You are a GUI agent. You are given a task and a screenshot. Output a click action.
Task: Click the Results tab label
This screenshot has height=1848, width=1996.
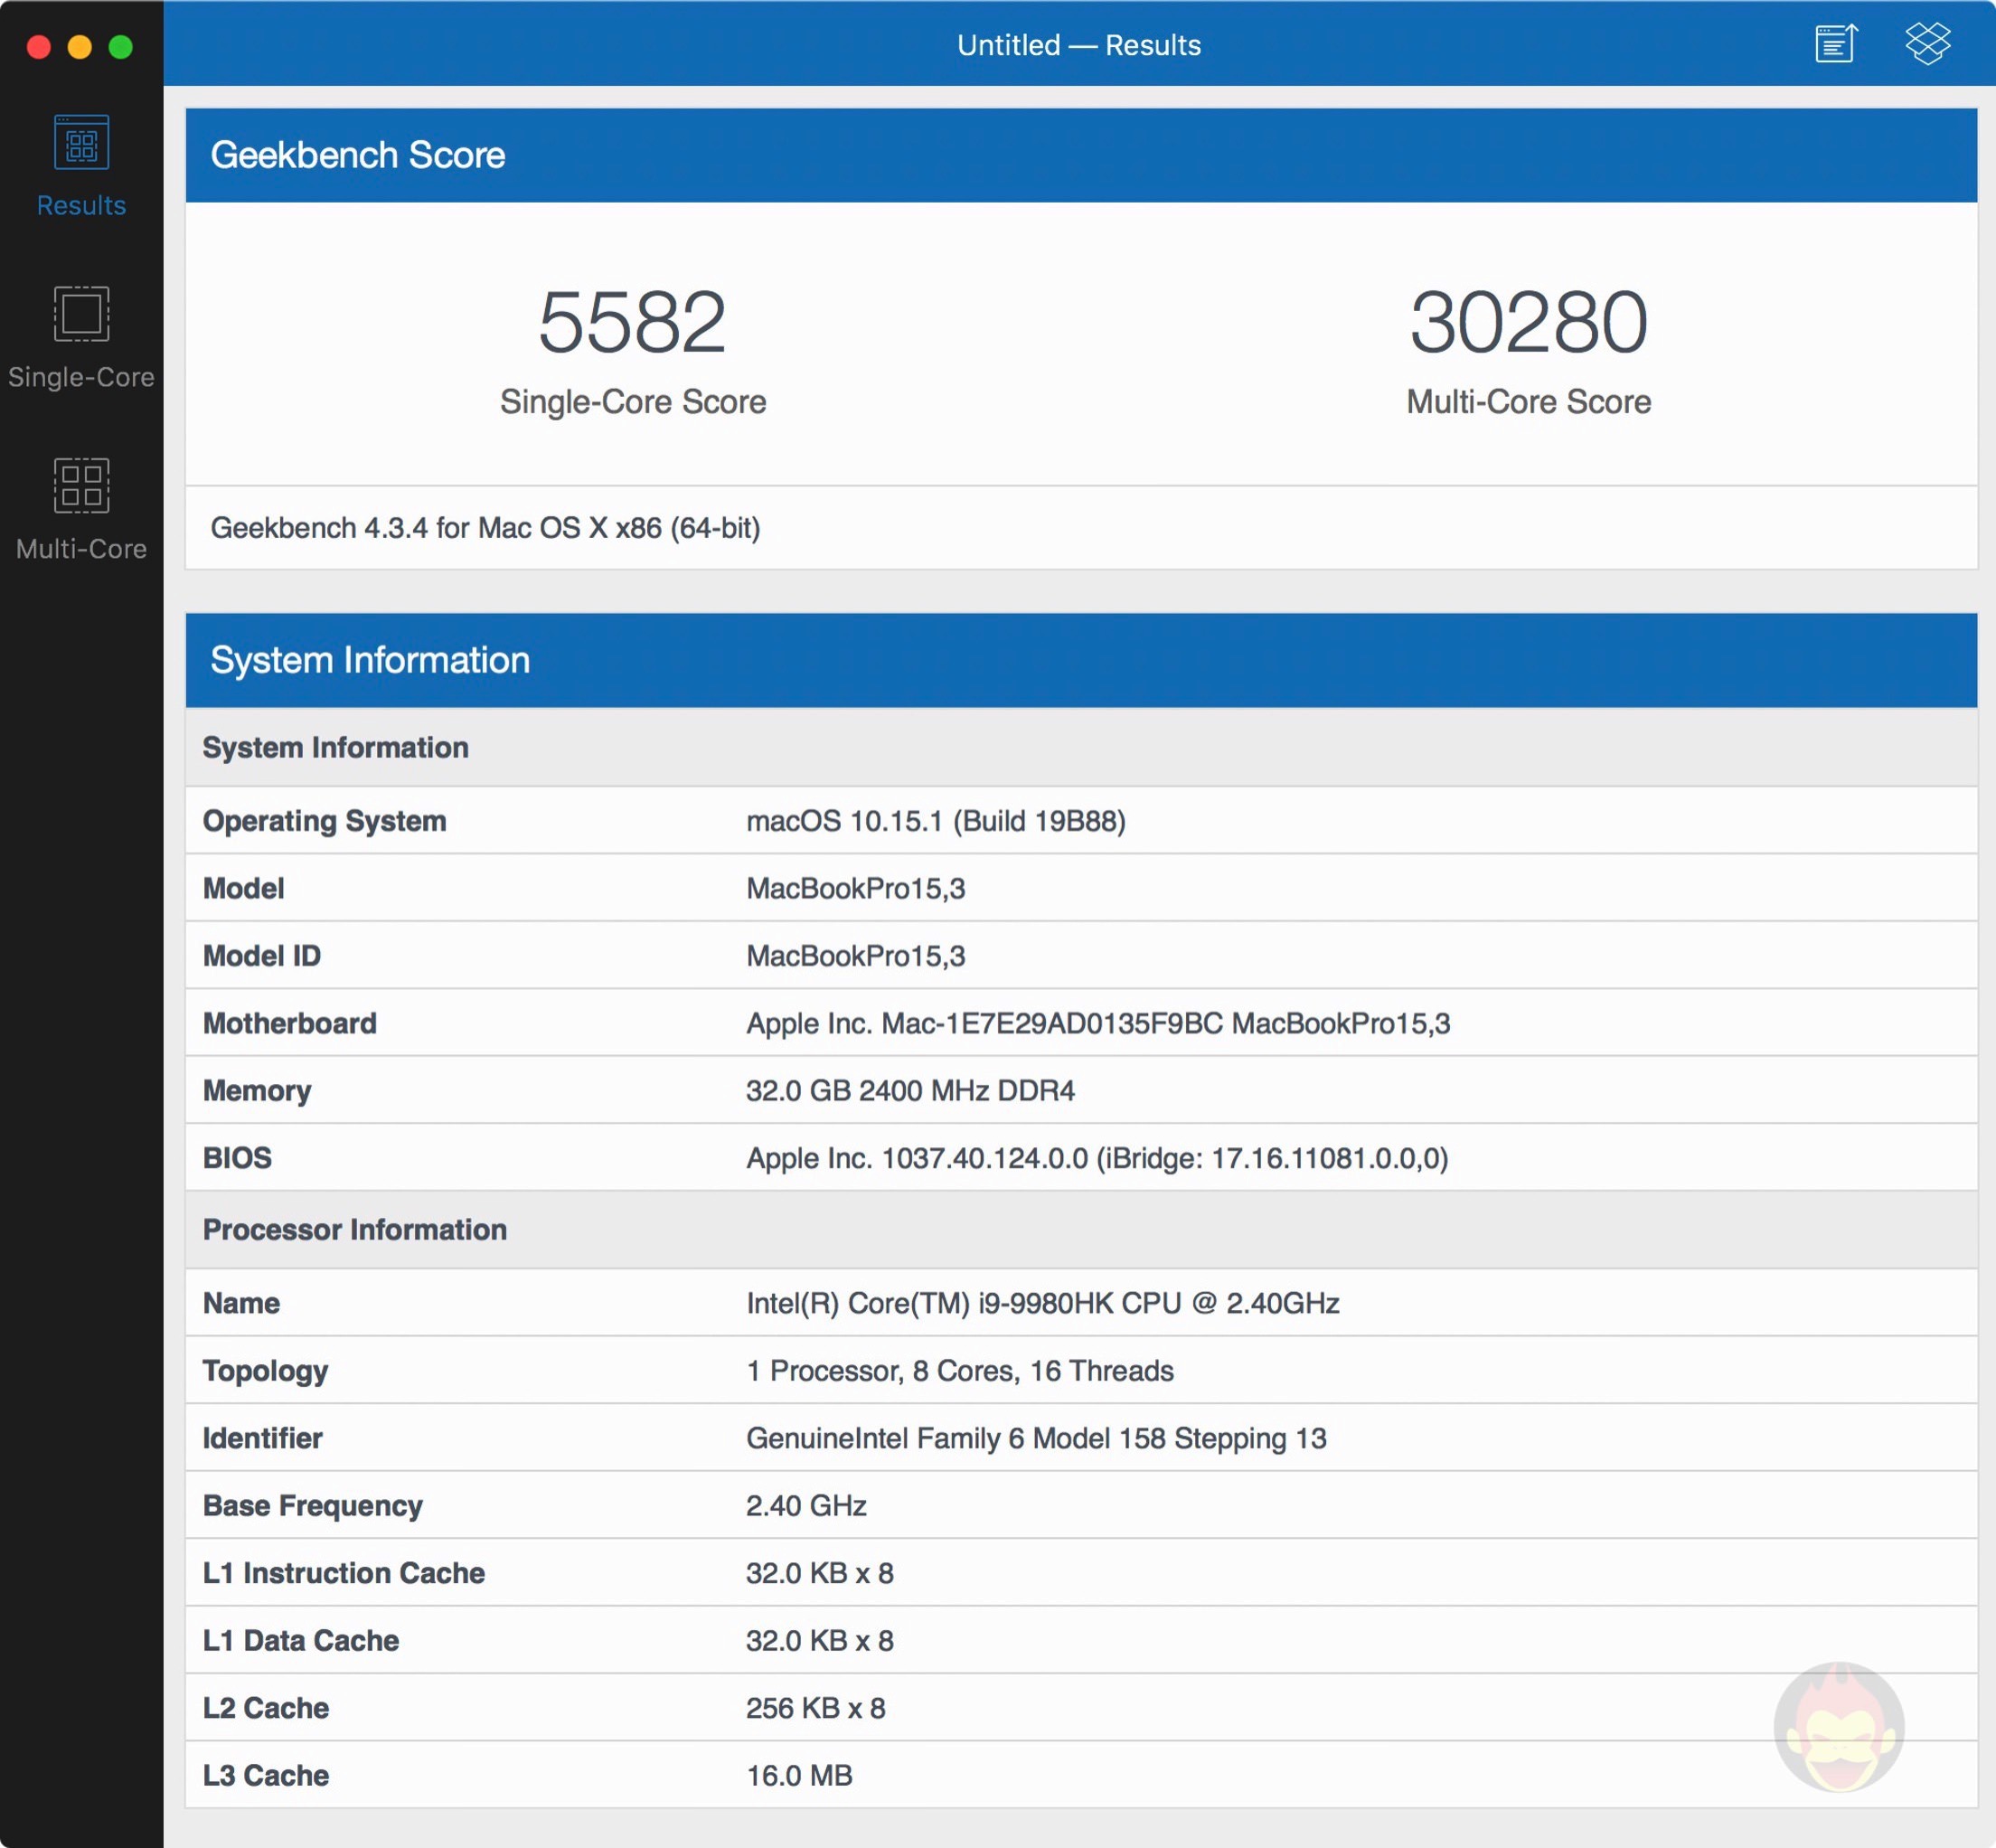pyautogui.click(x=81, y=205)
